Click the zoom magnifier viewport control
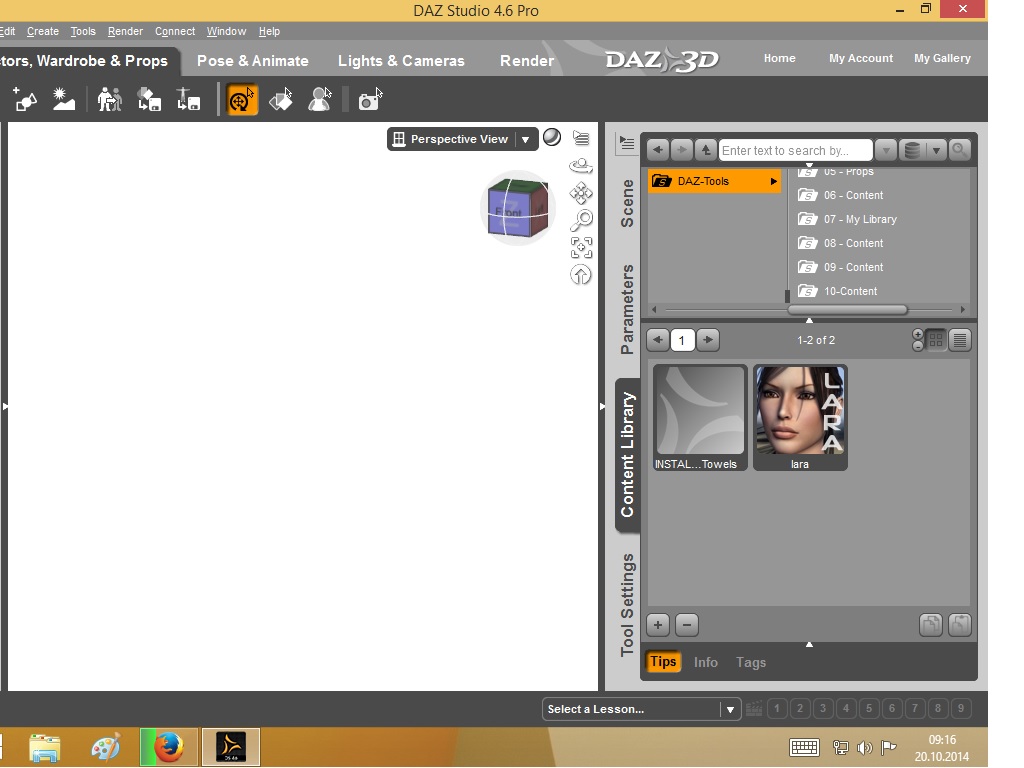Image resolution: width=1024 pixels, height=768 pixels. coord(581,221)
